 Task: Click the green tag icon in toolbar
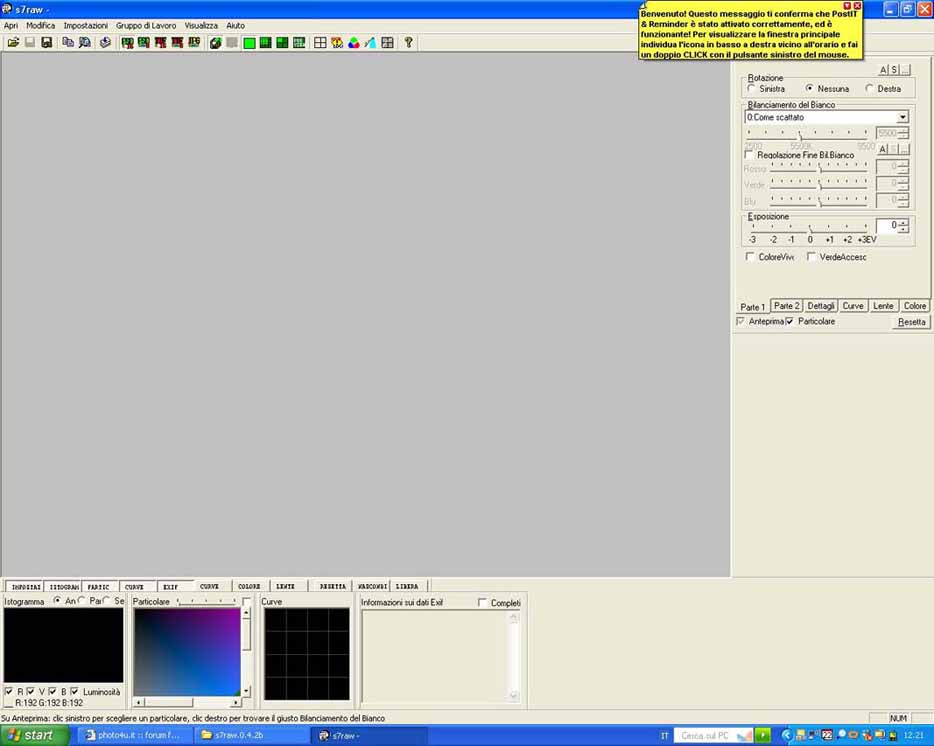[216, 43]
